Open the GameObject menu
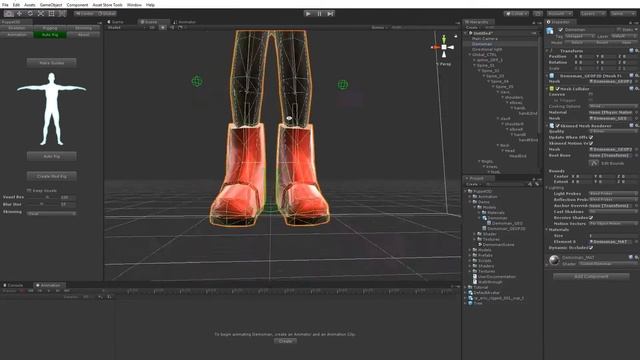The height and width of the screenshot is (360, 640). [x=51, y=5]
